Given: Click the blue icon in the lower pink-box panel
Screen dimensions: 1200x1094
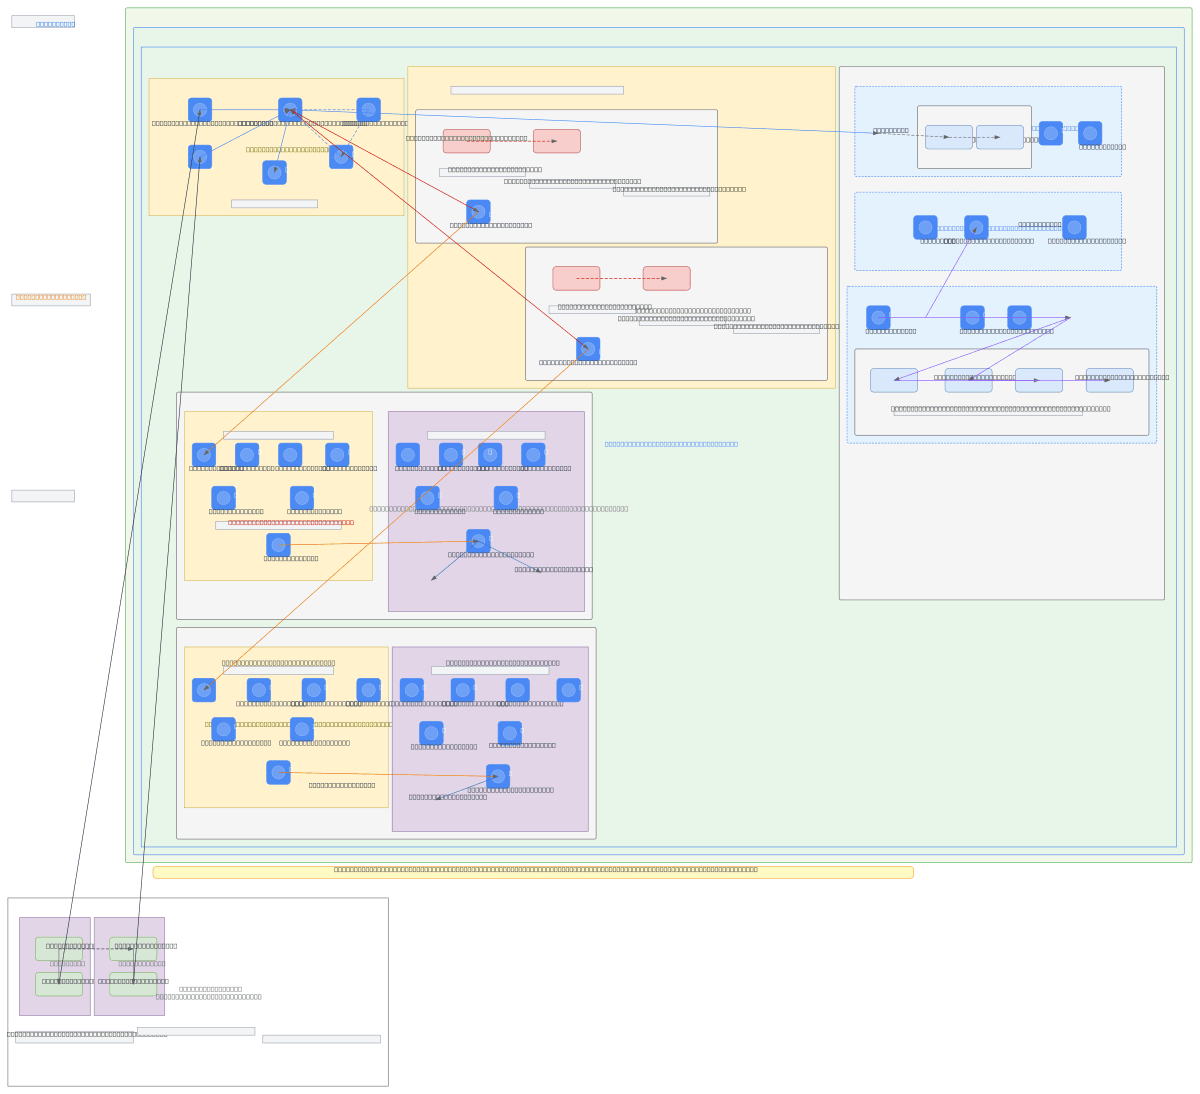Looking at the screenshot, I should coord(588,349).
